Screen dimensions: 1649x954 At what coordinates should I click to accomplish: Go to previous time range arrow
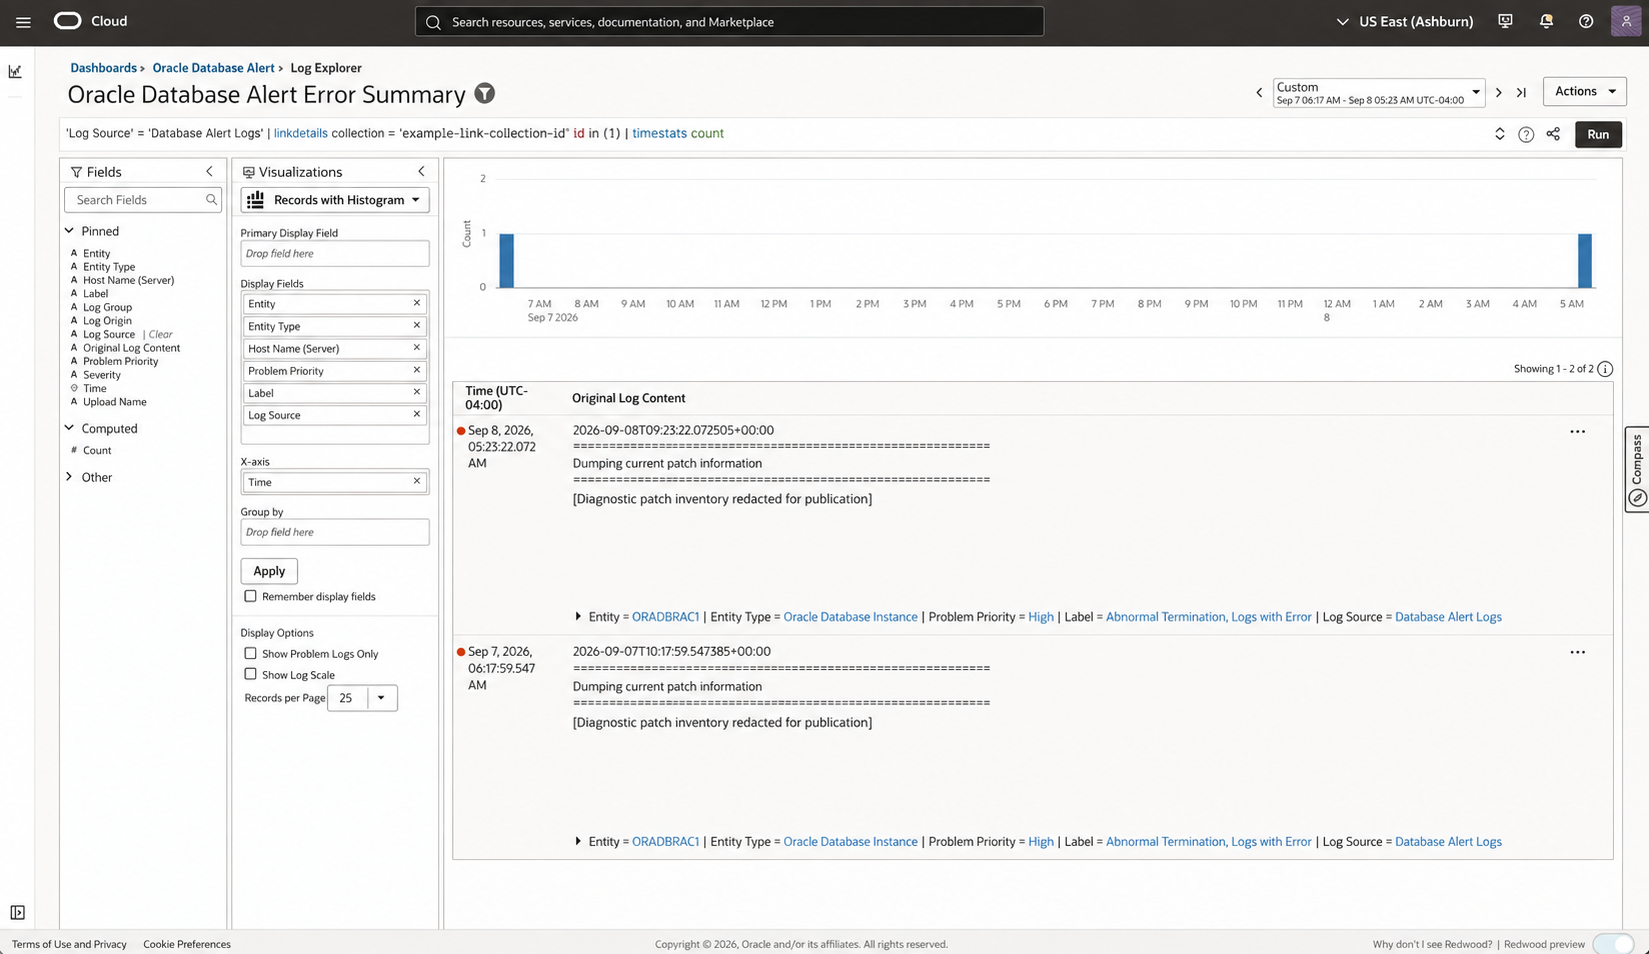1259,92
